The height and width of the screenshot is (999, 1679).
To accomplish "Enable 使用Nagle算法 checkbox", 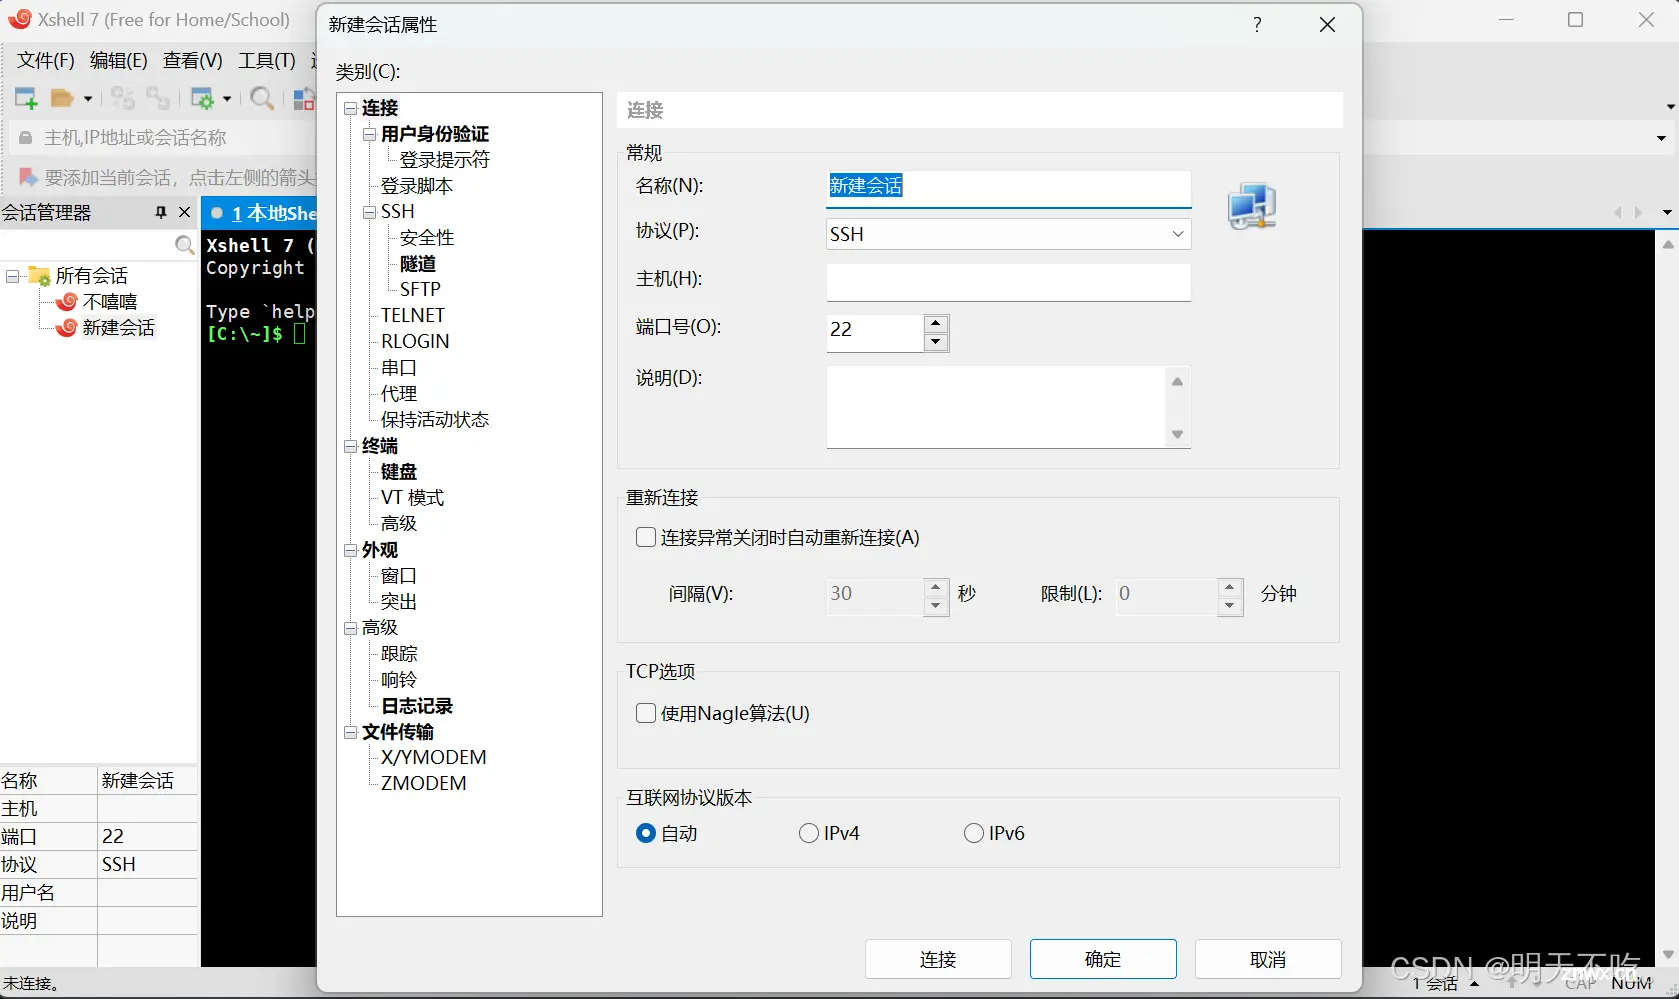I will click(646, 714).
